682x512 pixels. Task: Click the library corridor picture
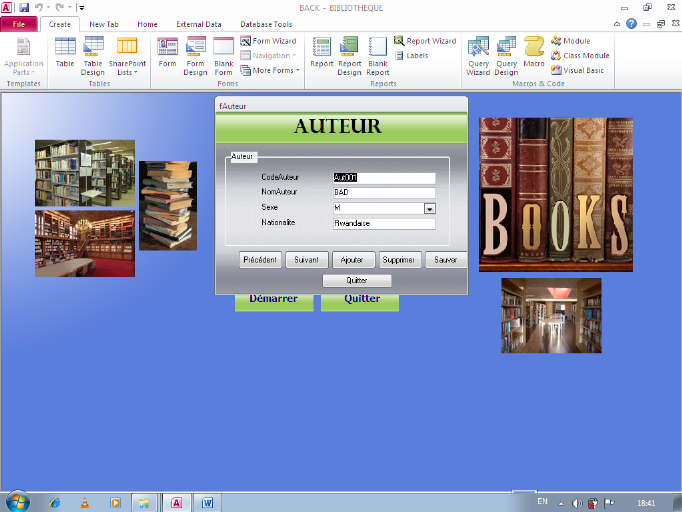(x=551, y=316)
